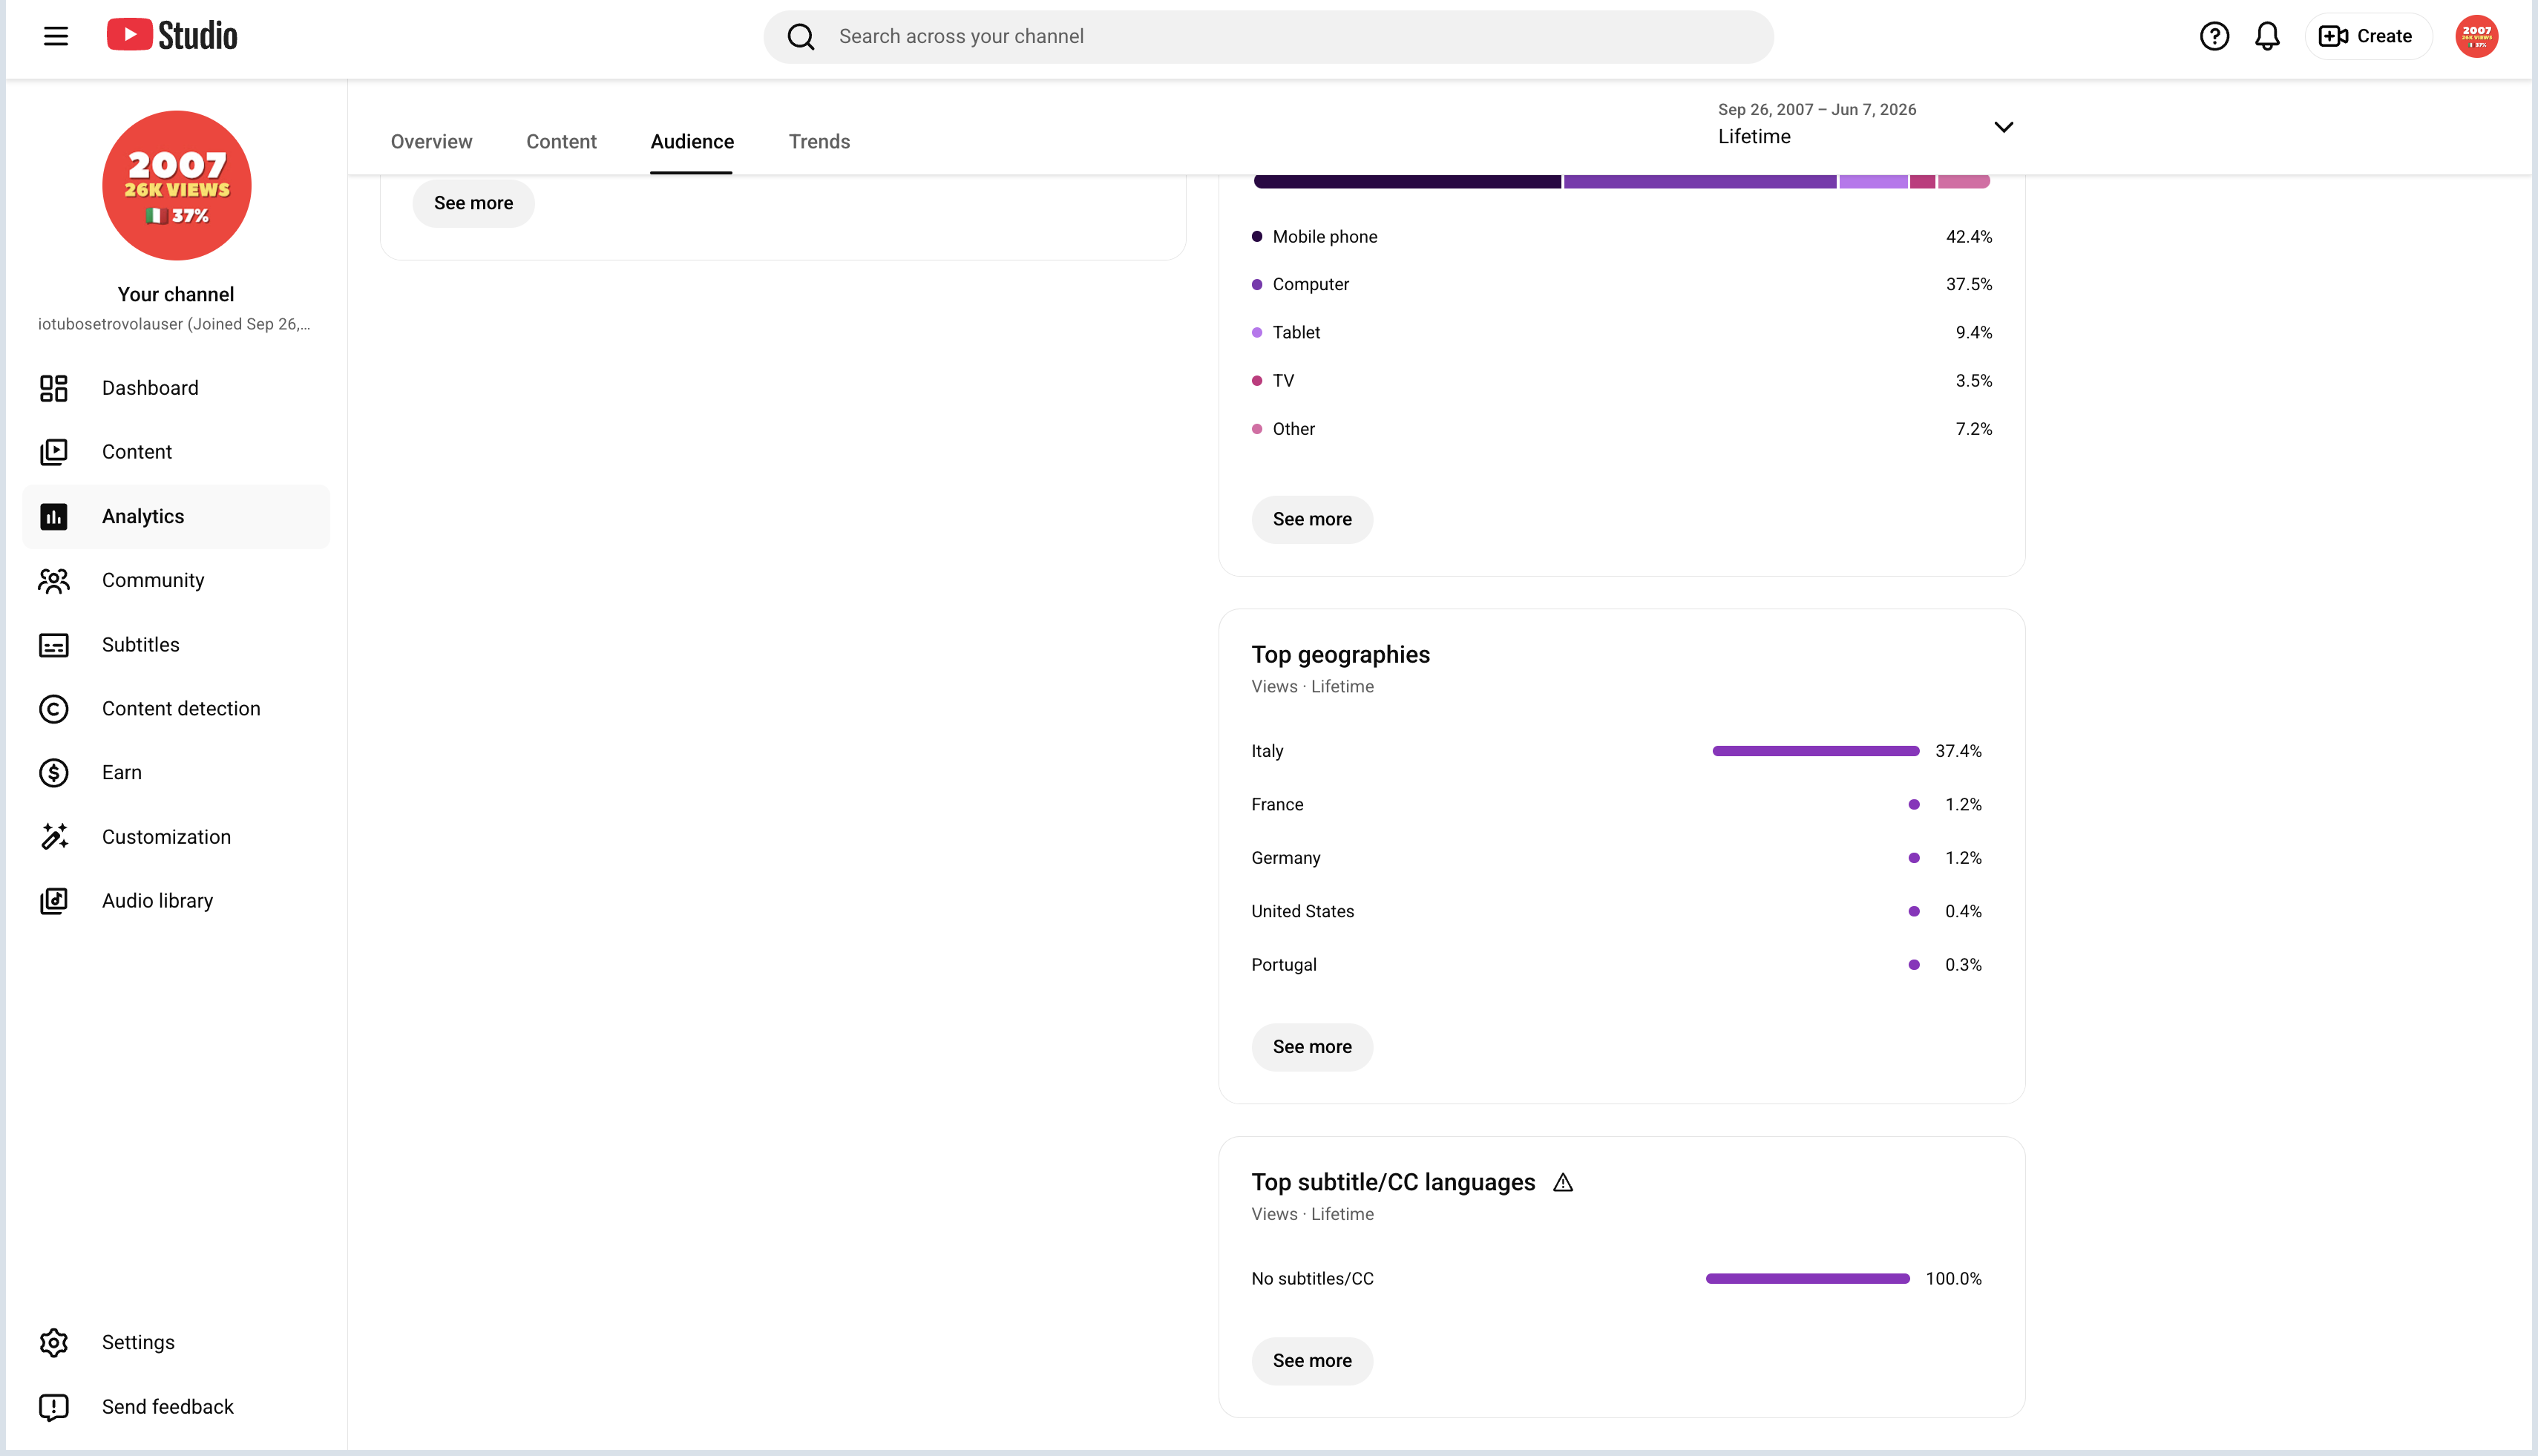Click the Settings gear icon

pyautogui.click(x=54, y=1342)
